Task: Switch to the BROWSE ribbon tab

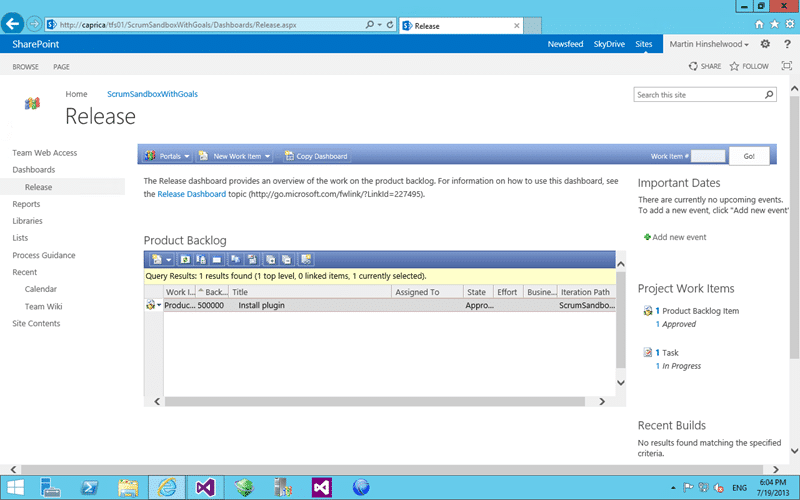Action: click(26, 67)
